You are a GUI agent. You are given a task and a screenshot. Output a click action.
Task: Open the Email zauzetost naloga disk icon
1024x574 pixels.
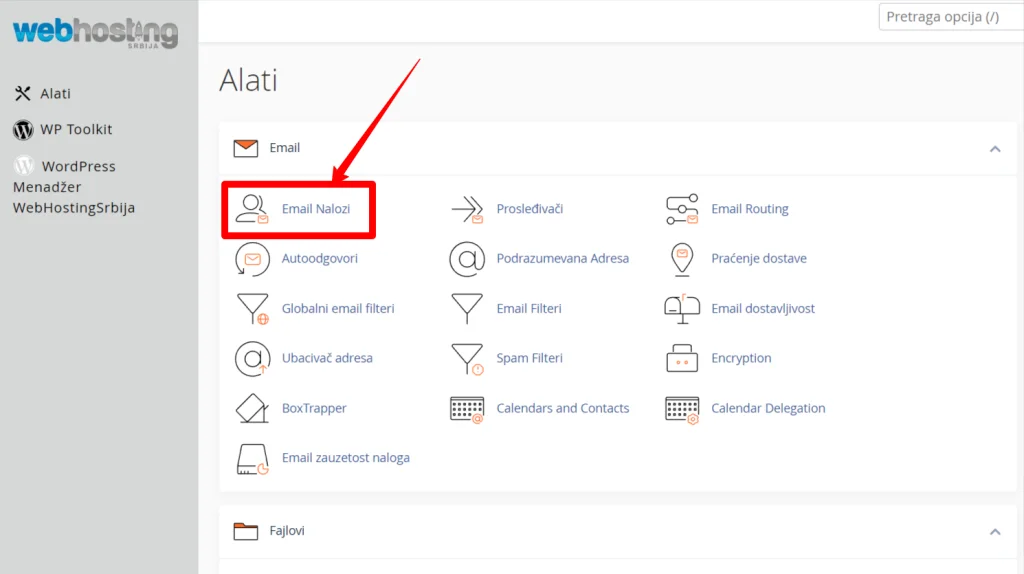[252, 458]
